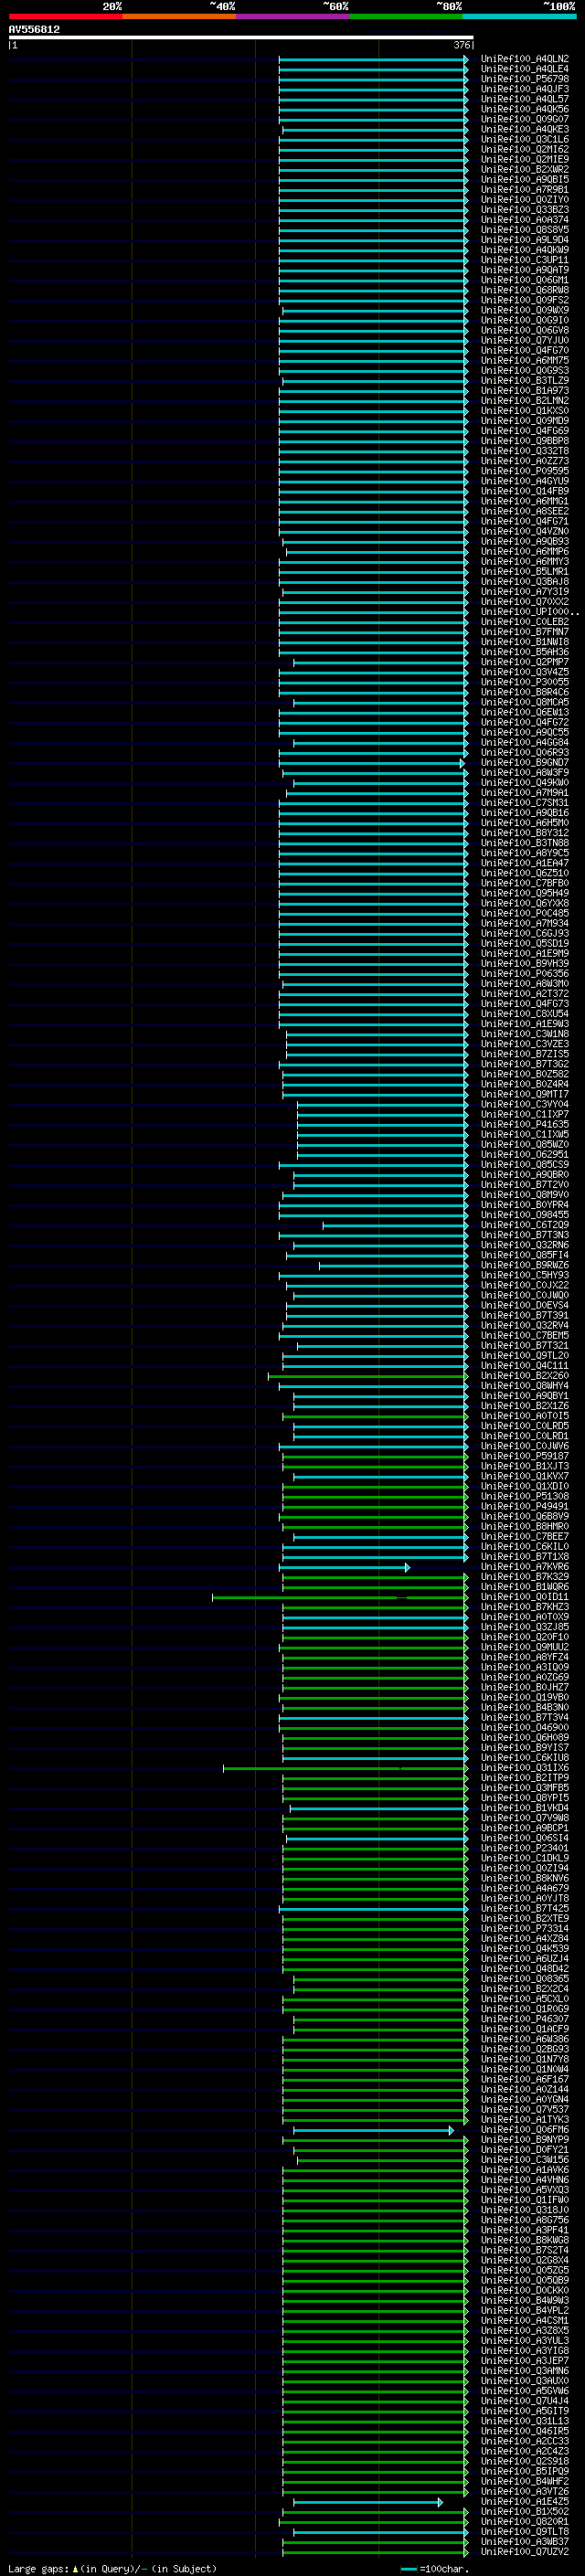
Task: Select hit label UniRef100_P59187
Action: click(525, 1456)
